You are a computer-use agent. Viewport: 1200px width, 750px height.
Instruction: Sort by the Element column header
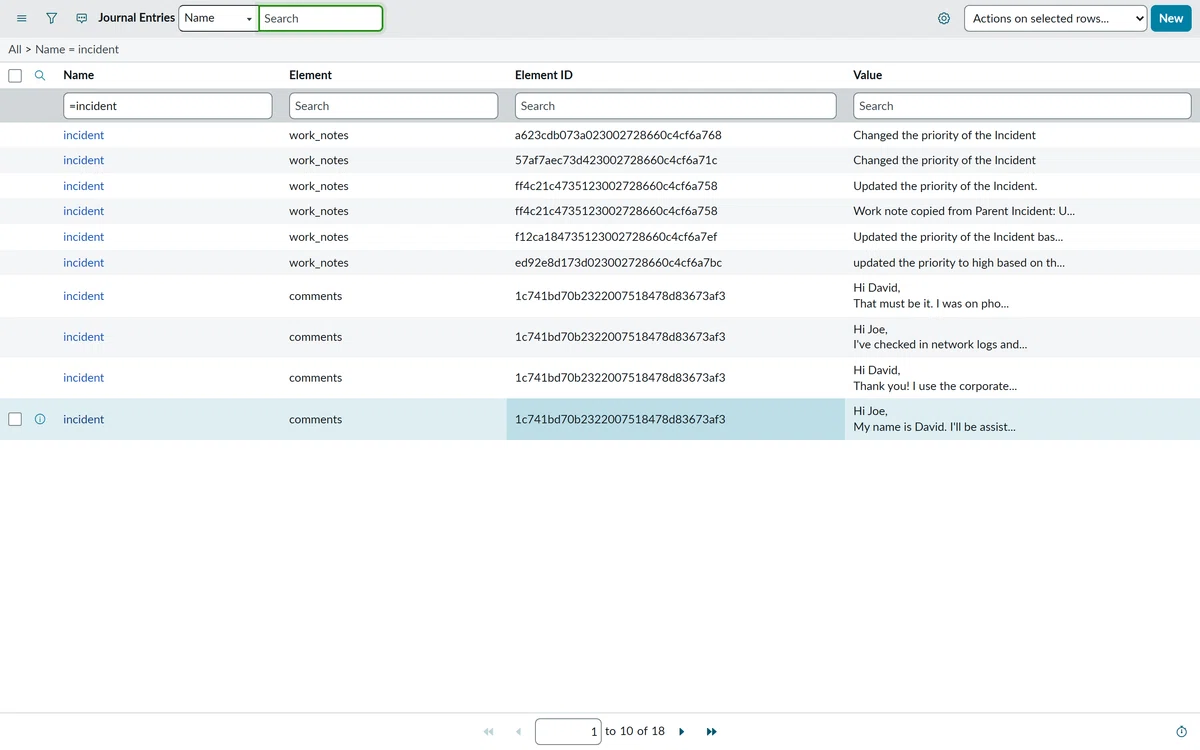pos(310,75)
